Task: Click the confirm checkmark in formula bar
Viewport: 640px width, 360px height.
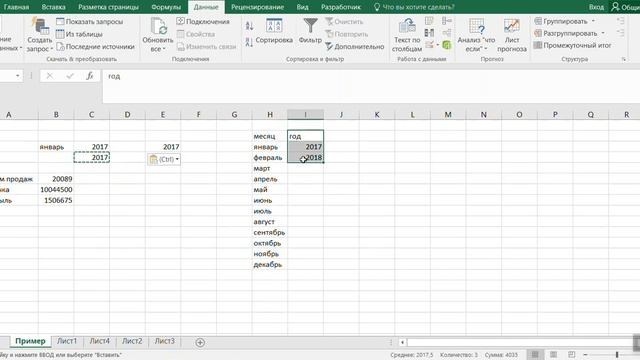Action: coord(70,76)
